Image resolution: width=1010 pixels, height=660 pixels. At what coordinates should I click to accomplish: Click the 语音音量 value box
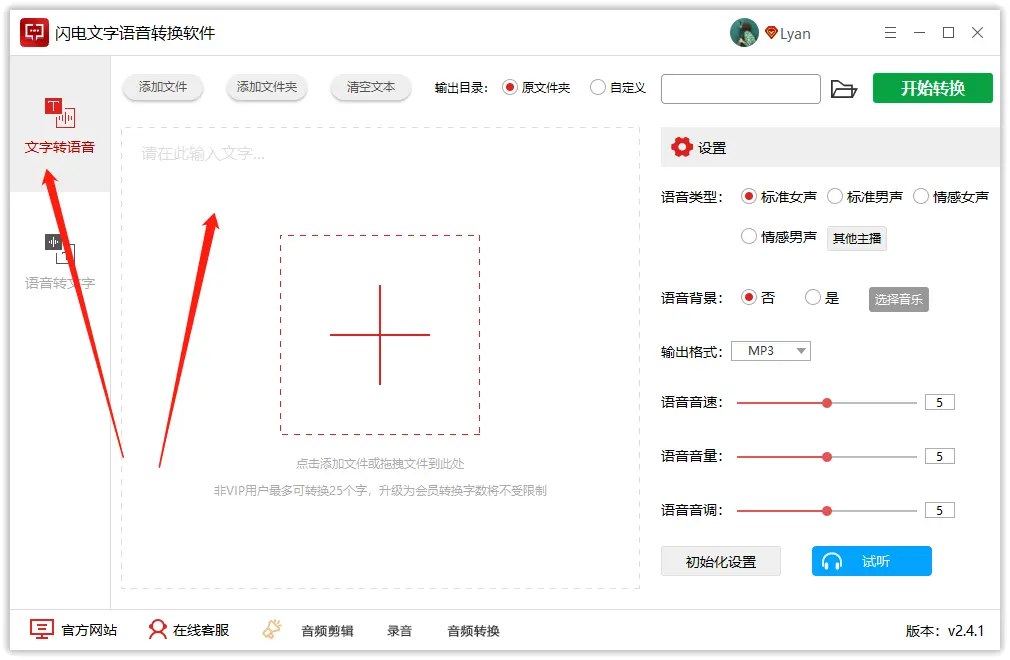pyautogui.click(x=940, y=457)
